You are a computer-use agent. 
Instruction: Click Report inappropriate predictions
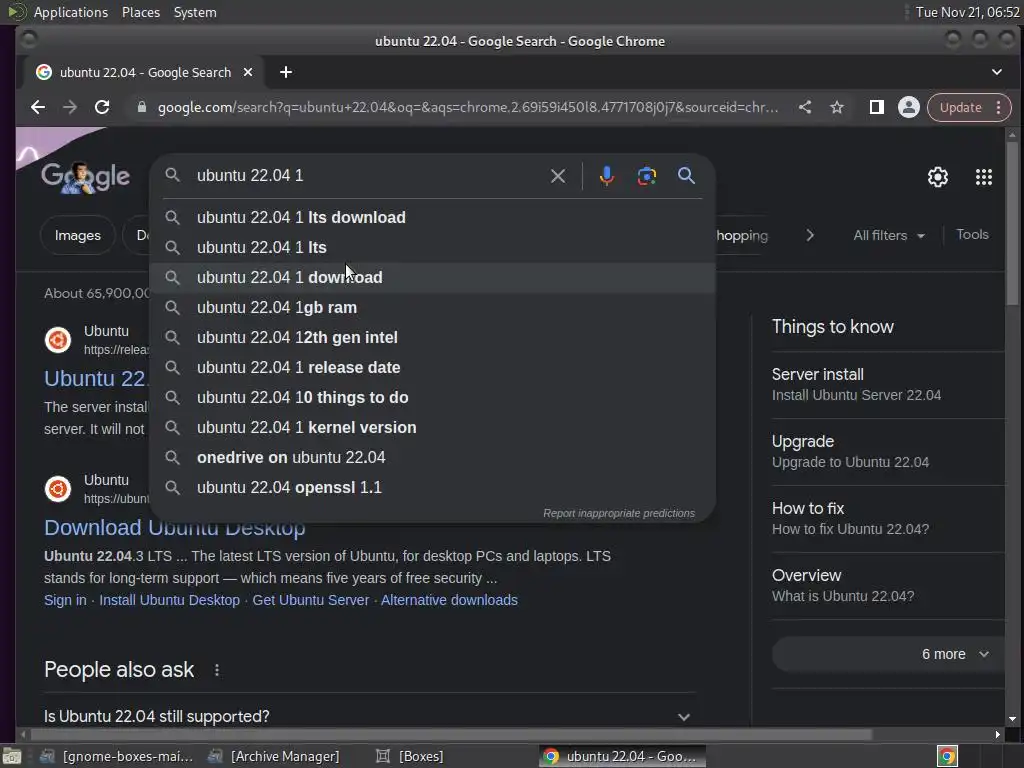click(x=618, y=513)
